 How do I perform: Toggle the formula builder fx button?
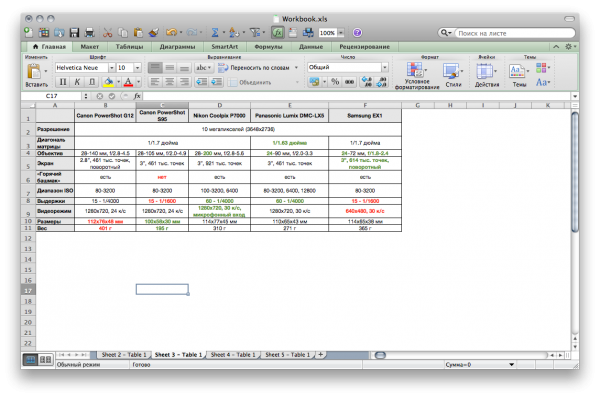[277, 33]
